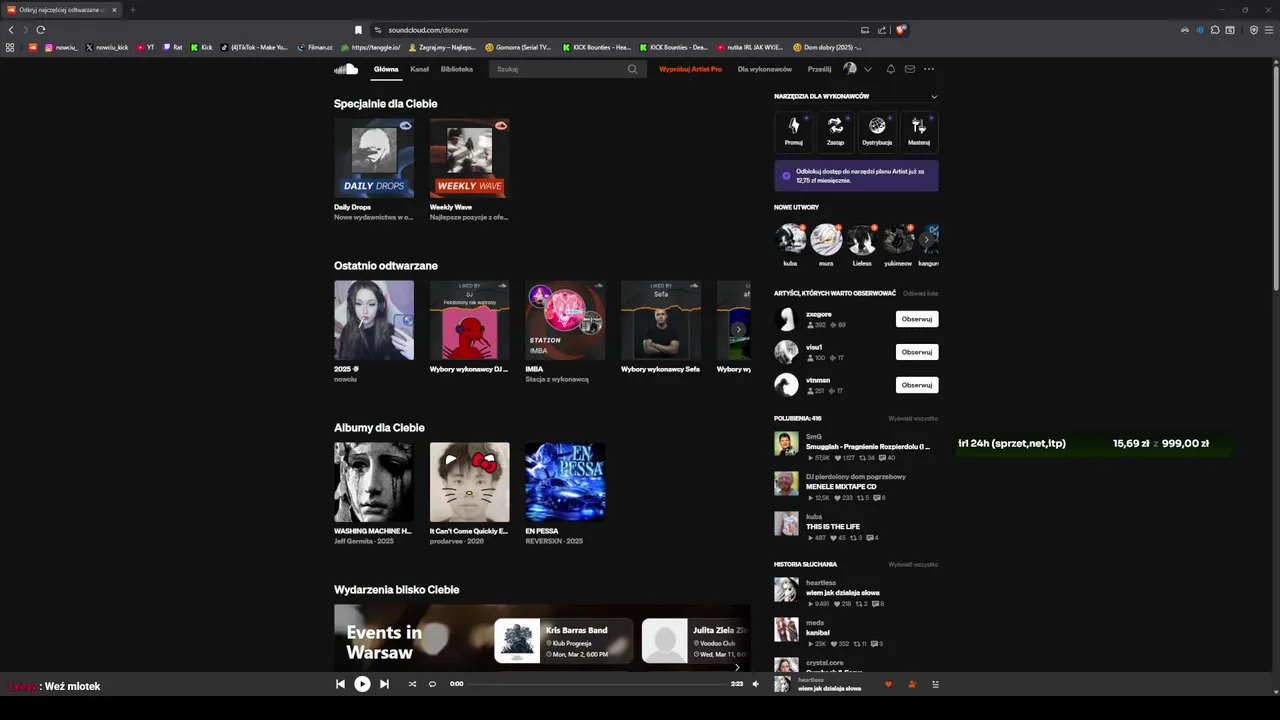Open Dla wykonawców menu item
Image resolution: width=1280 pixels, height=720 pixels.
click(765, 69)
